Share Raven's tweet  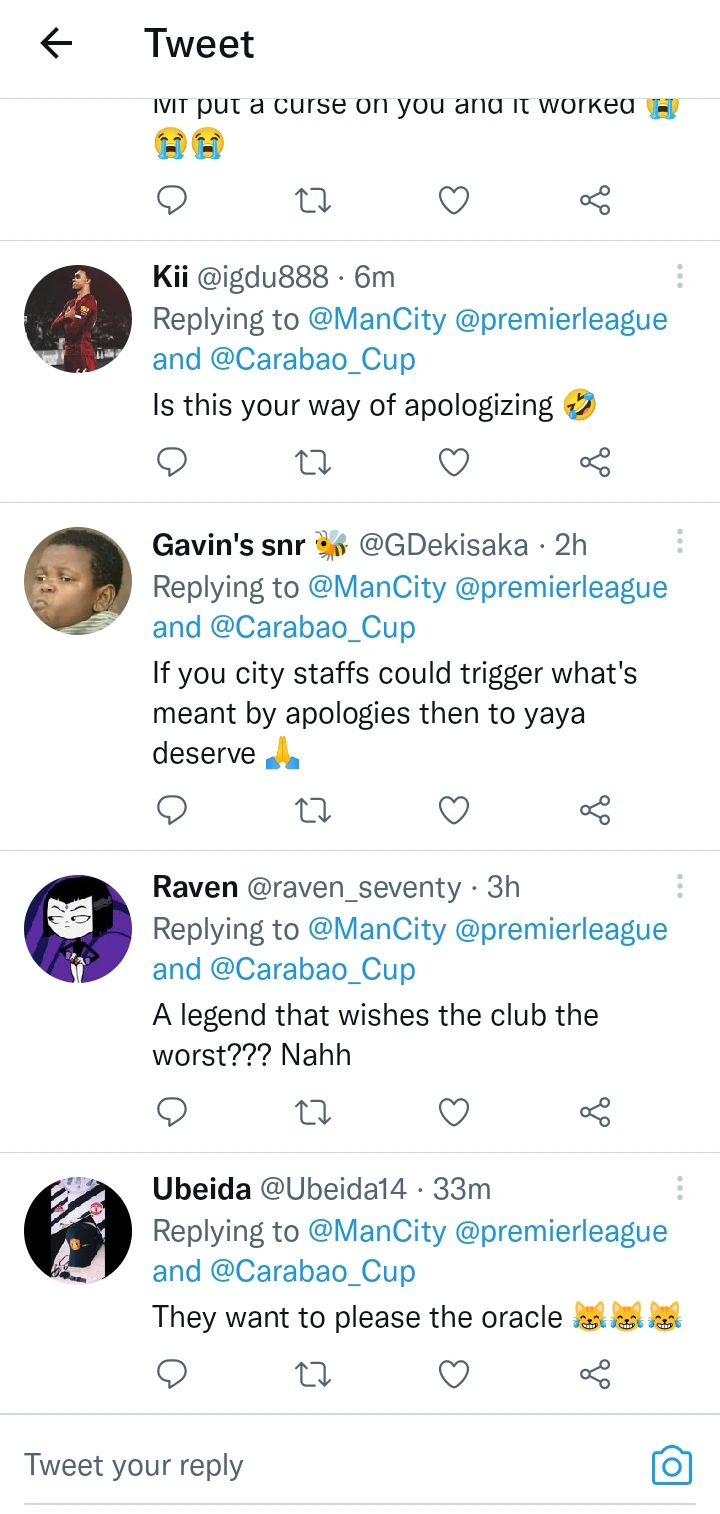[595, 1112]
